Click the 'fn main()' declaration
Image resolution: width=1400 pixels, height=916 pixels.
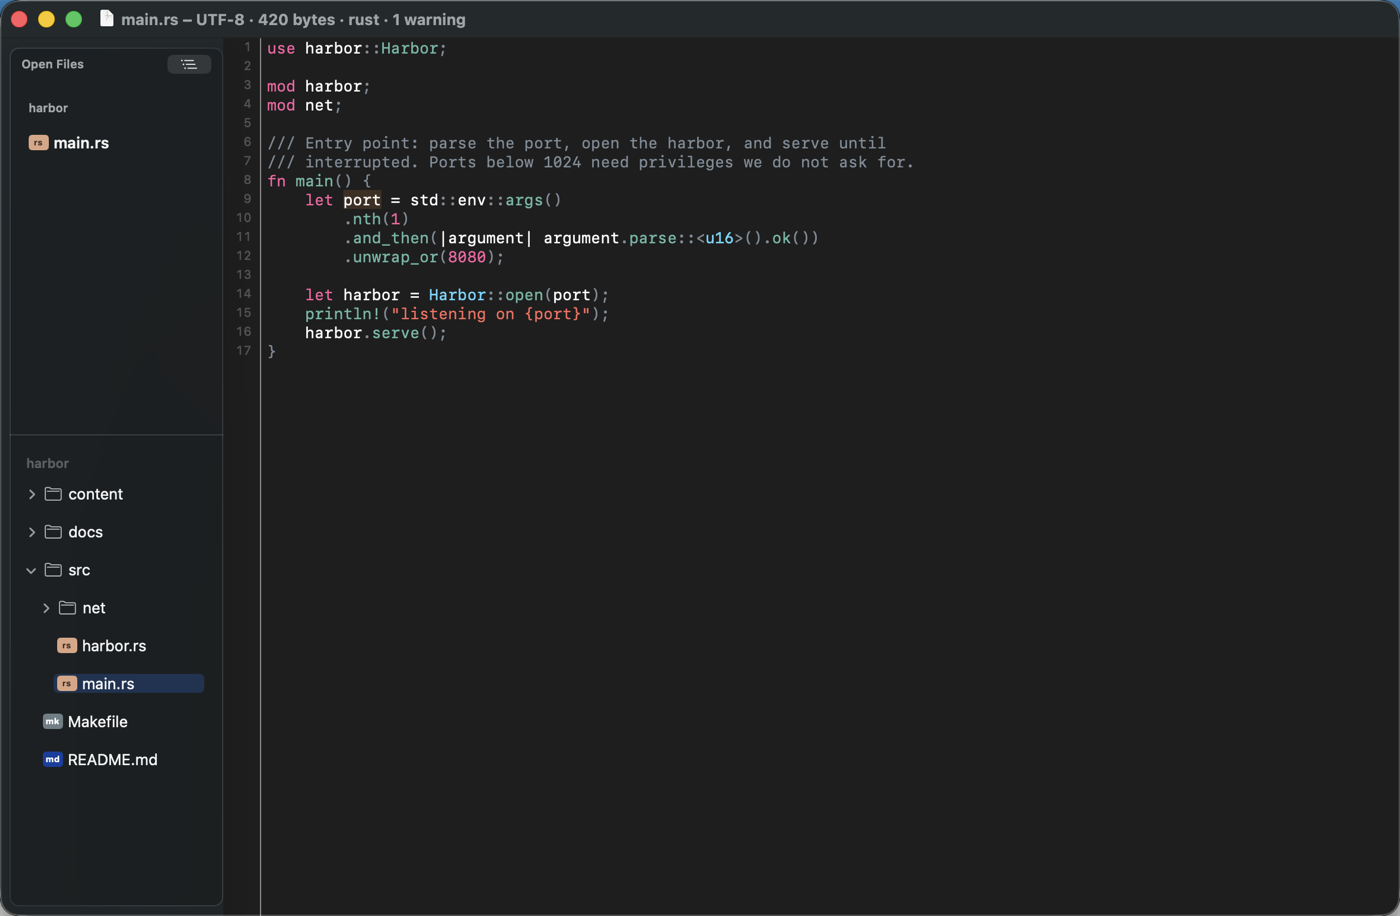tap(310, 181)
